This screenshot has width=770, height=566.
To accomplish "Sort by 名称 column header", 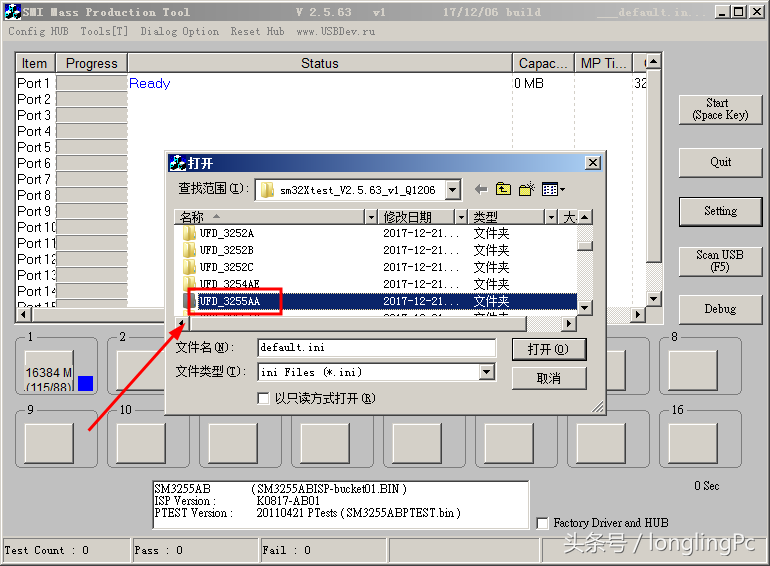I will (x=270, y=217).
